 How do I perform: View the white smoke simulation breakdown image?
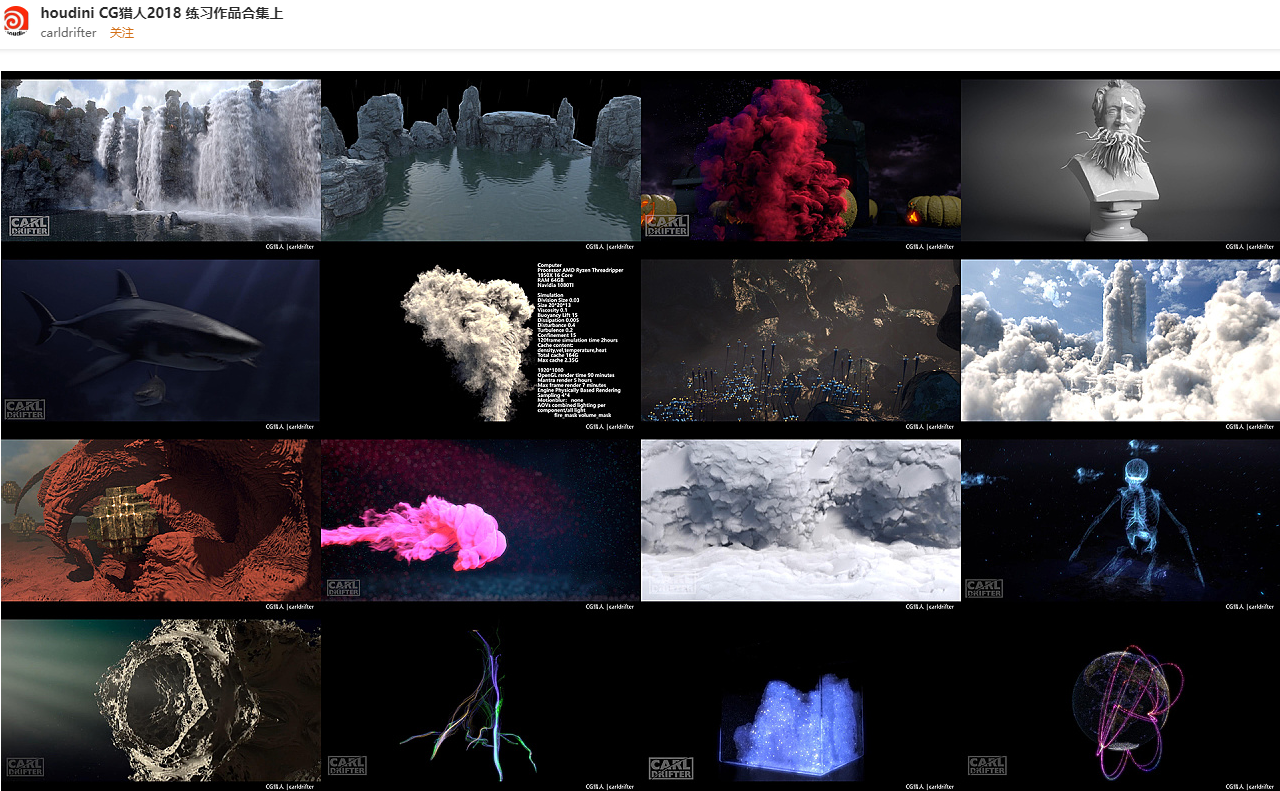tap(480, 340)
